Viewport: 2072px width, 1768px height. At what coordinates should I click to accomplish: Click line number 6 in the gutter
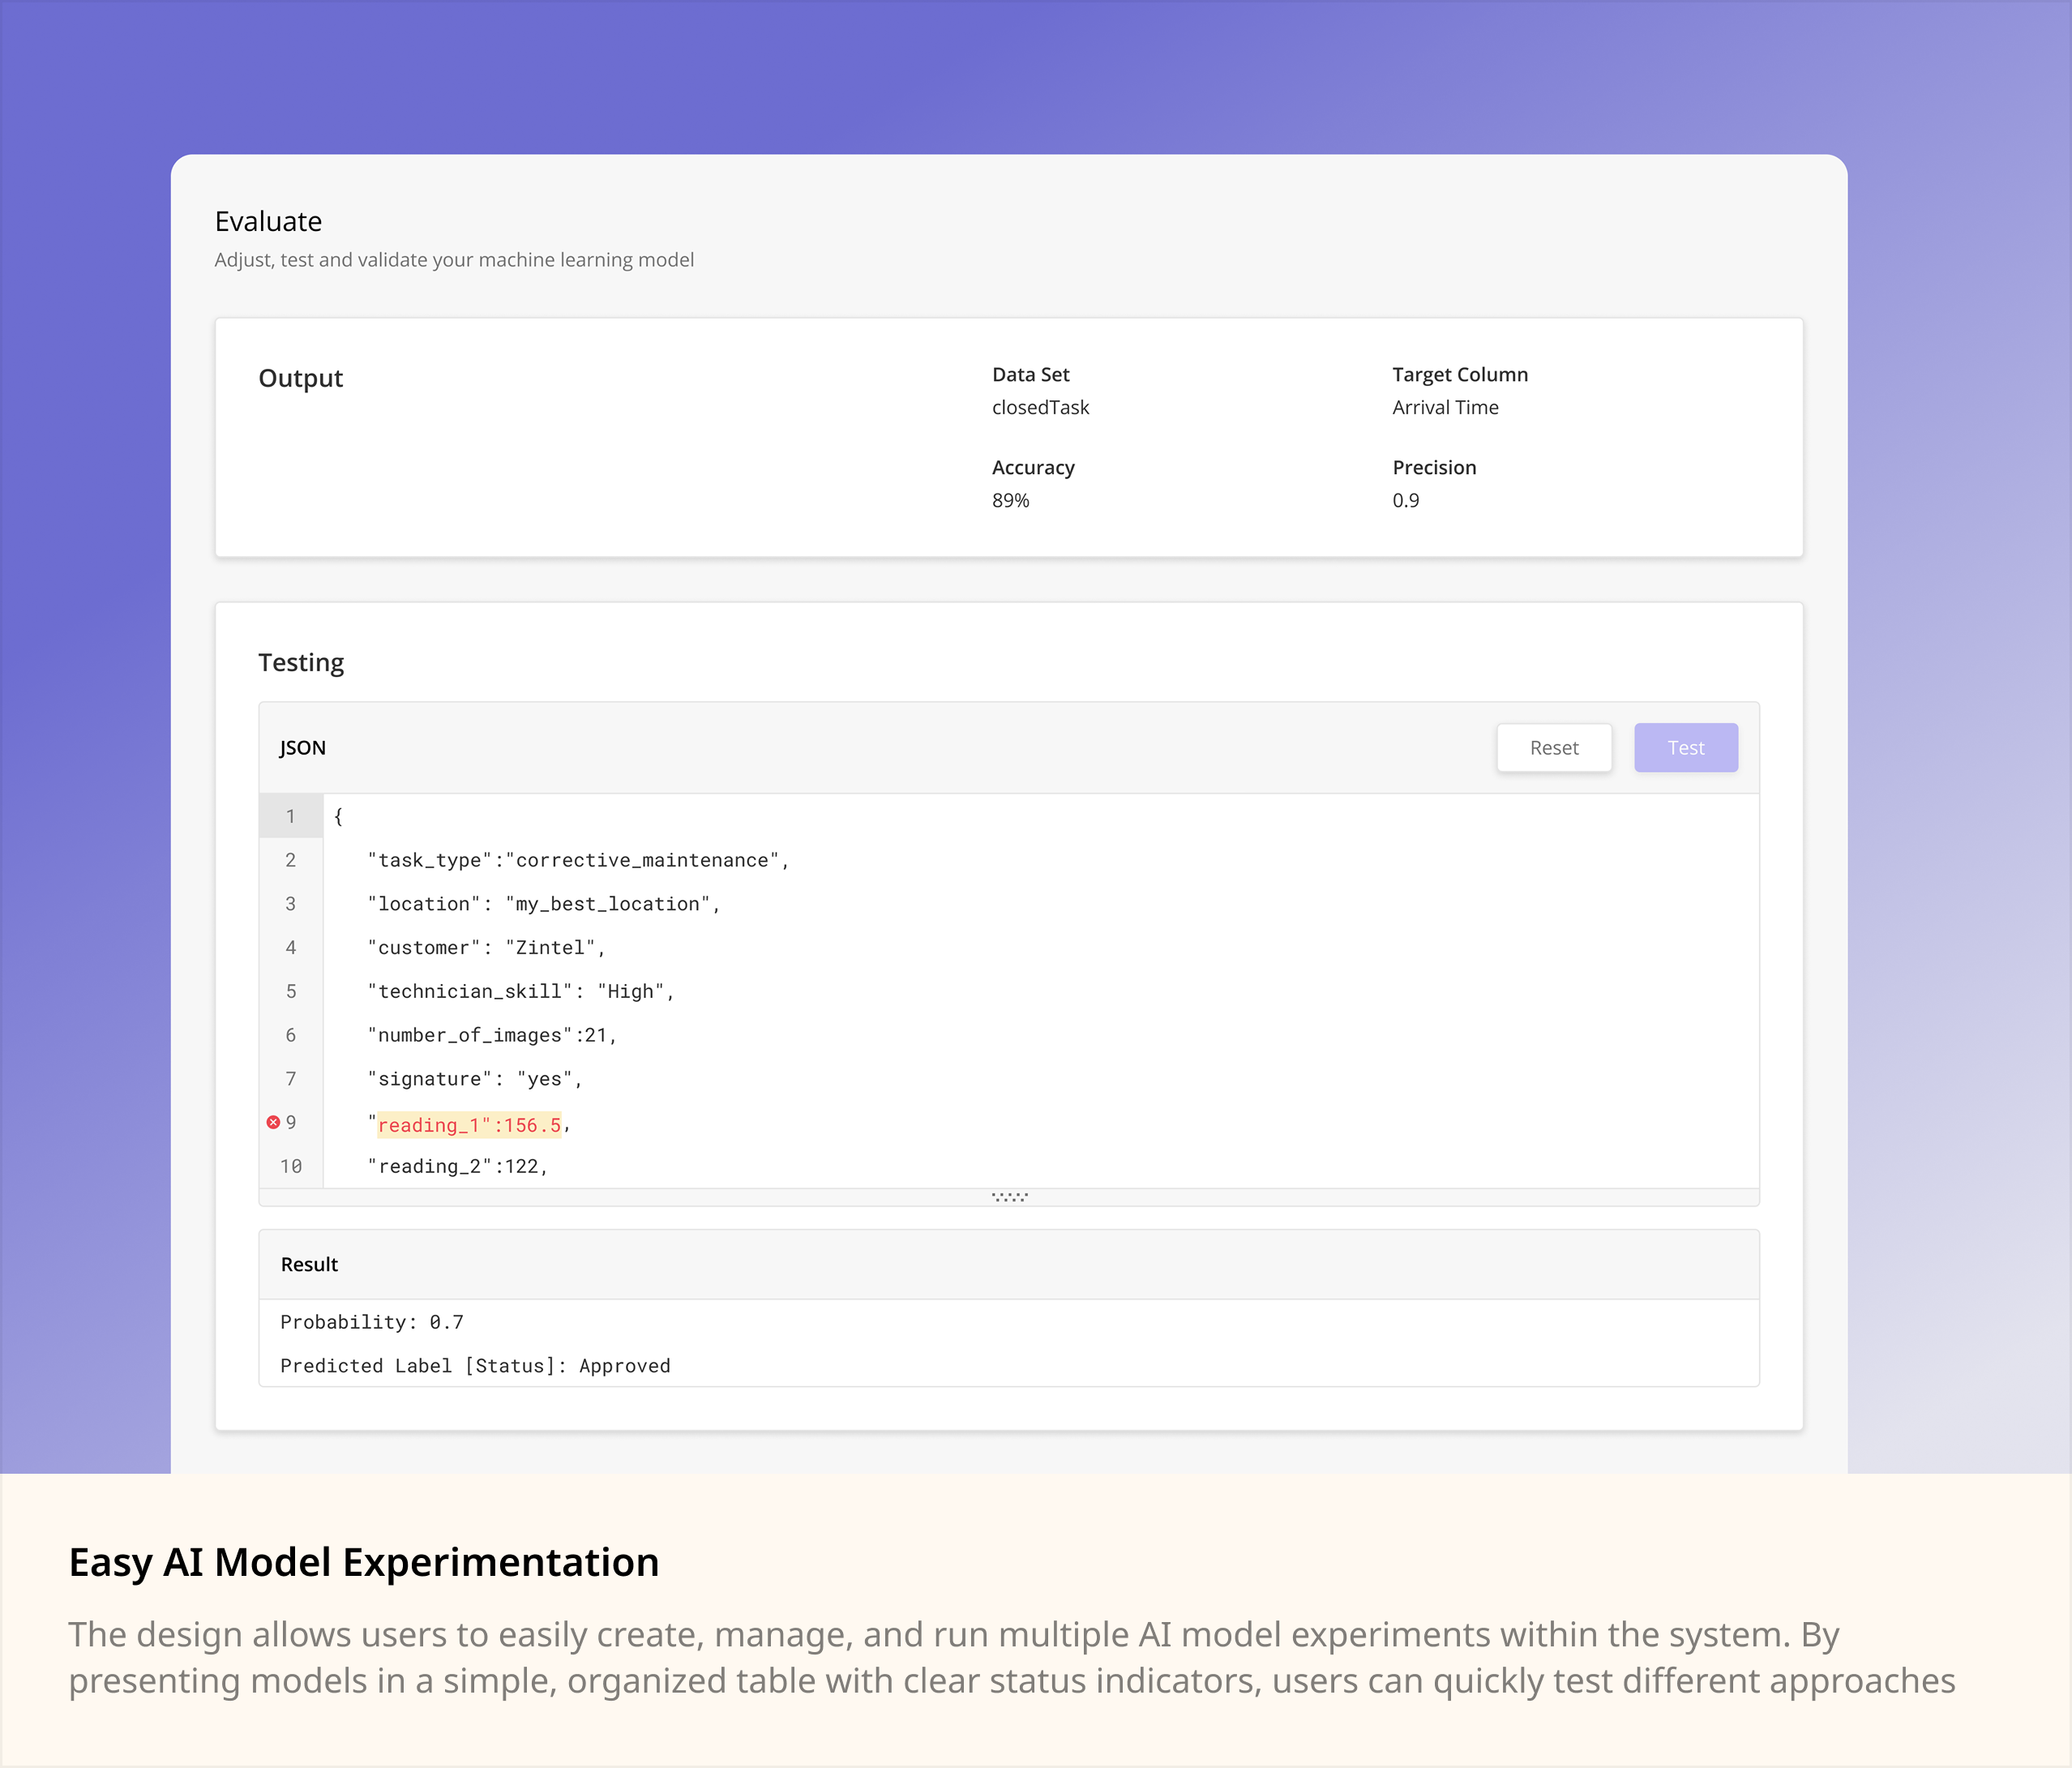click(291, 1036)
